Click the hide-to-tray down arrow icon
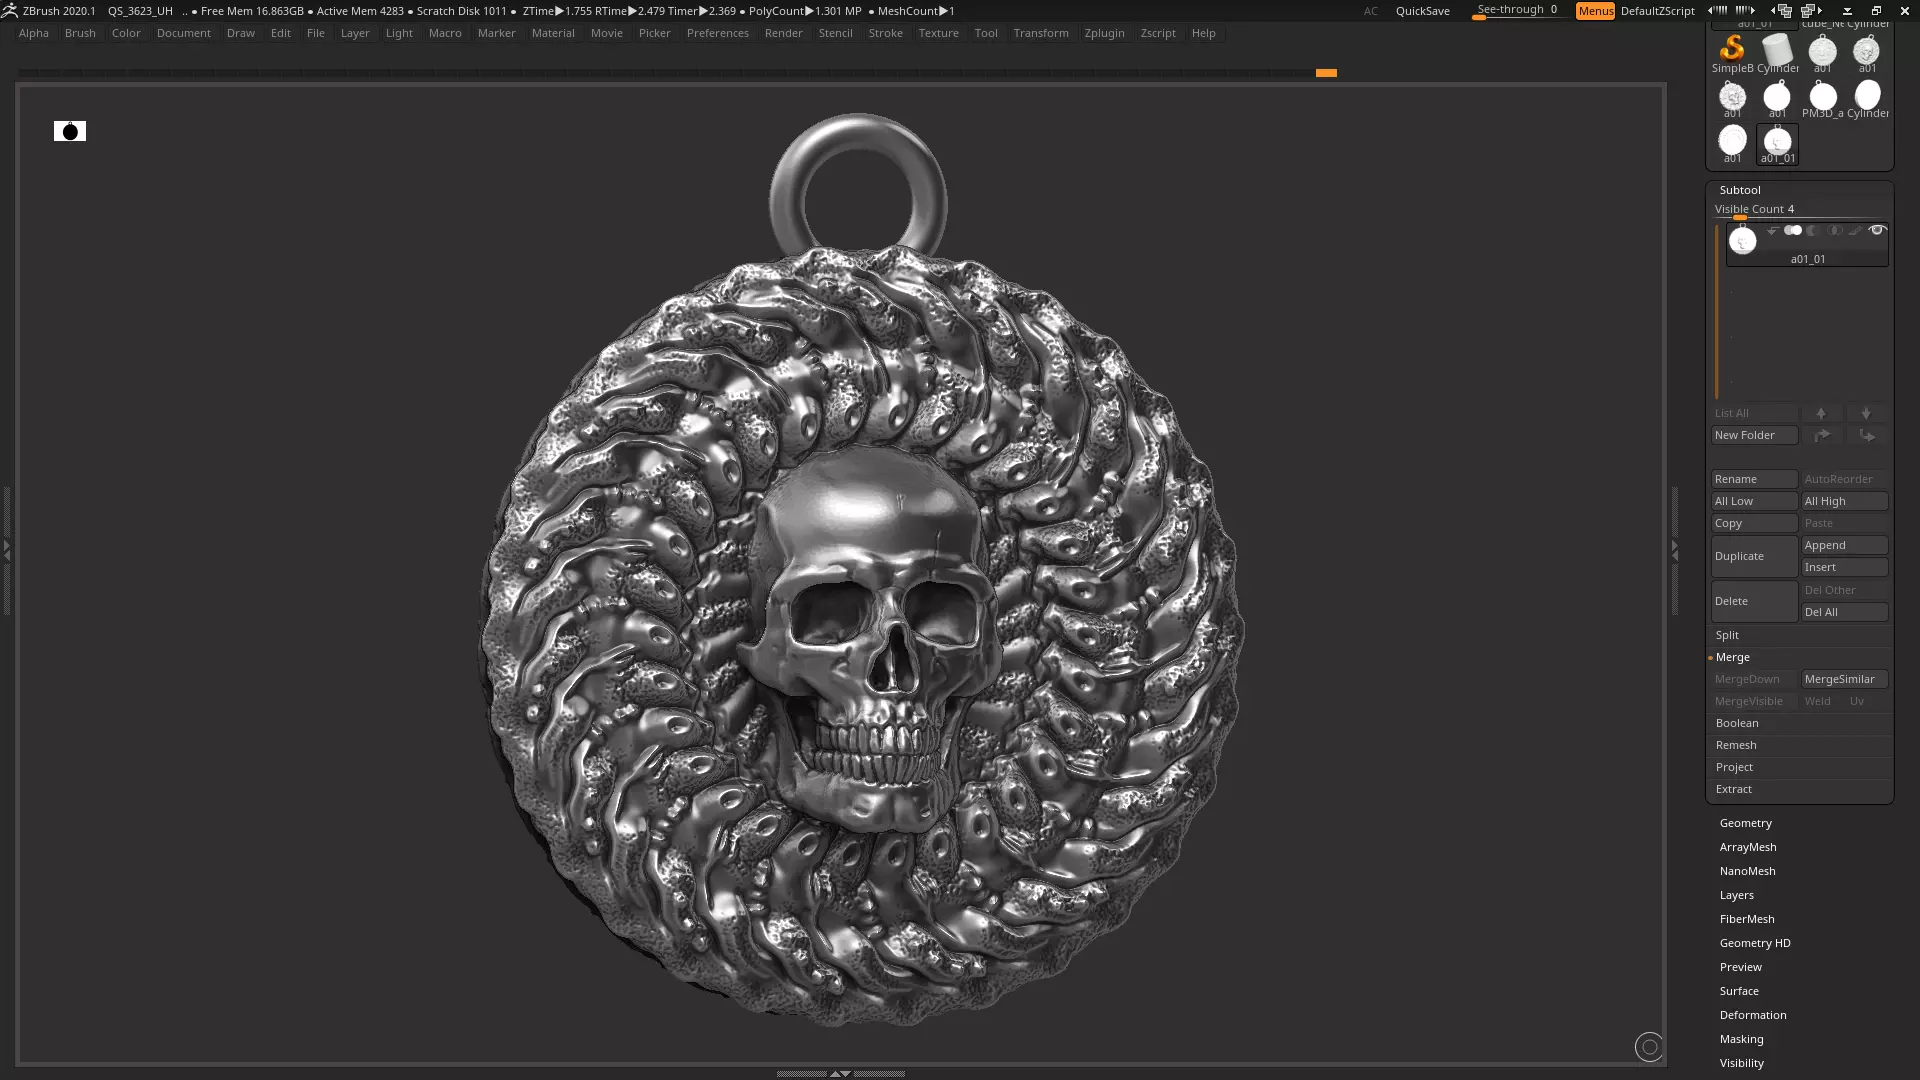 [x=1847, y=11]
